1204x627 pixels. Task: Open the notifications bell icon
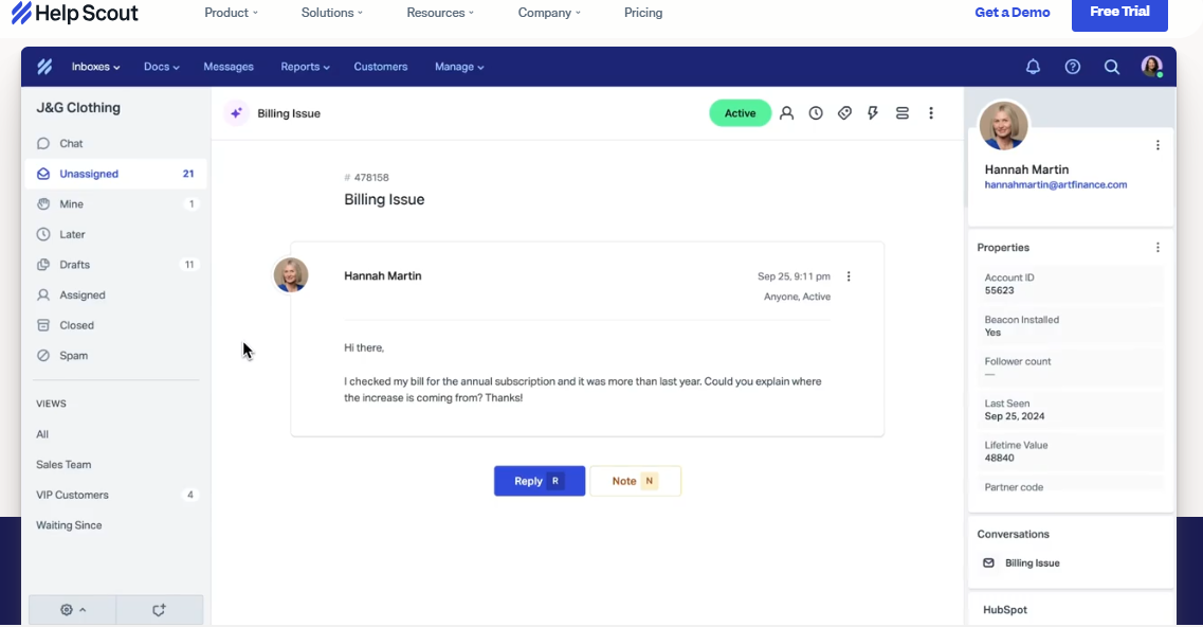tap(1033, 67)
